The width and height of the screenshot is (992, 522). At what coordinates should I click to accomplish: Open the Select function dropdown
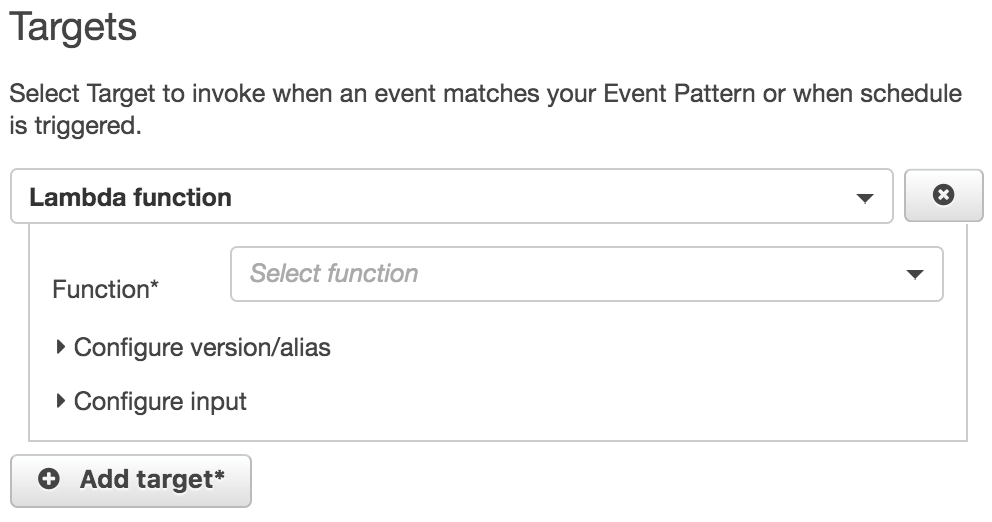pyautogui.click(x=586, y=274)
